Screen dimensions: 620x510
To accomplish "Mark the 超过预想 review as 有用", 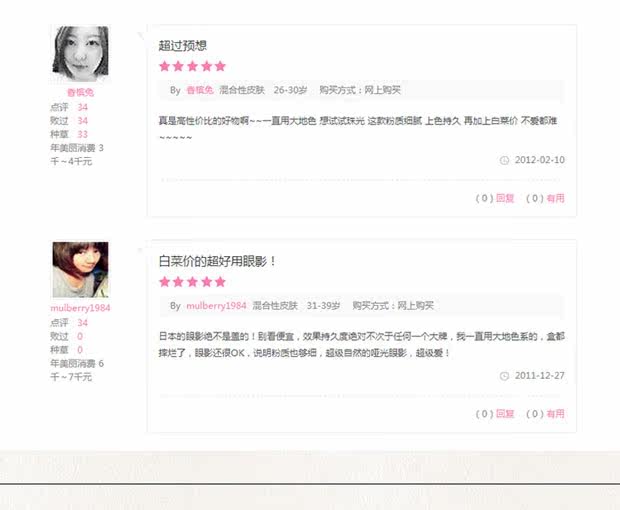I will coord(556,198).
